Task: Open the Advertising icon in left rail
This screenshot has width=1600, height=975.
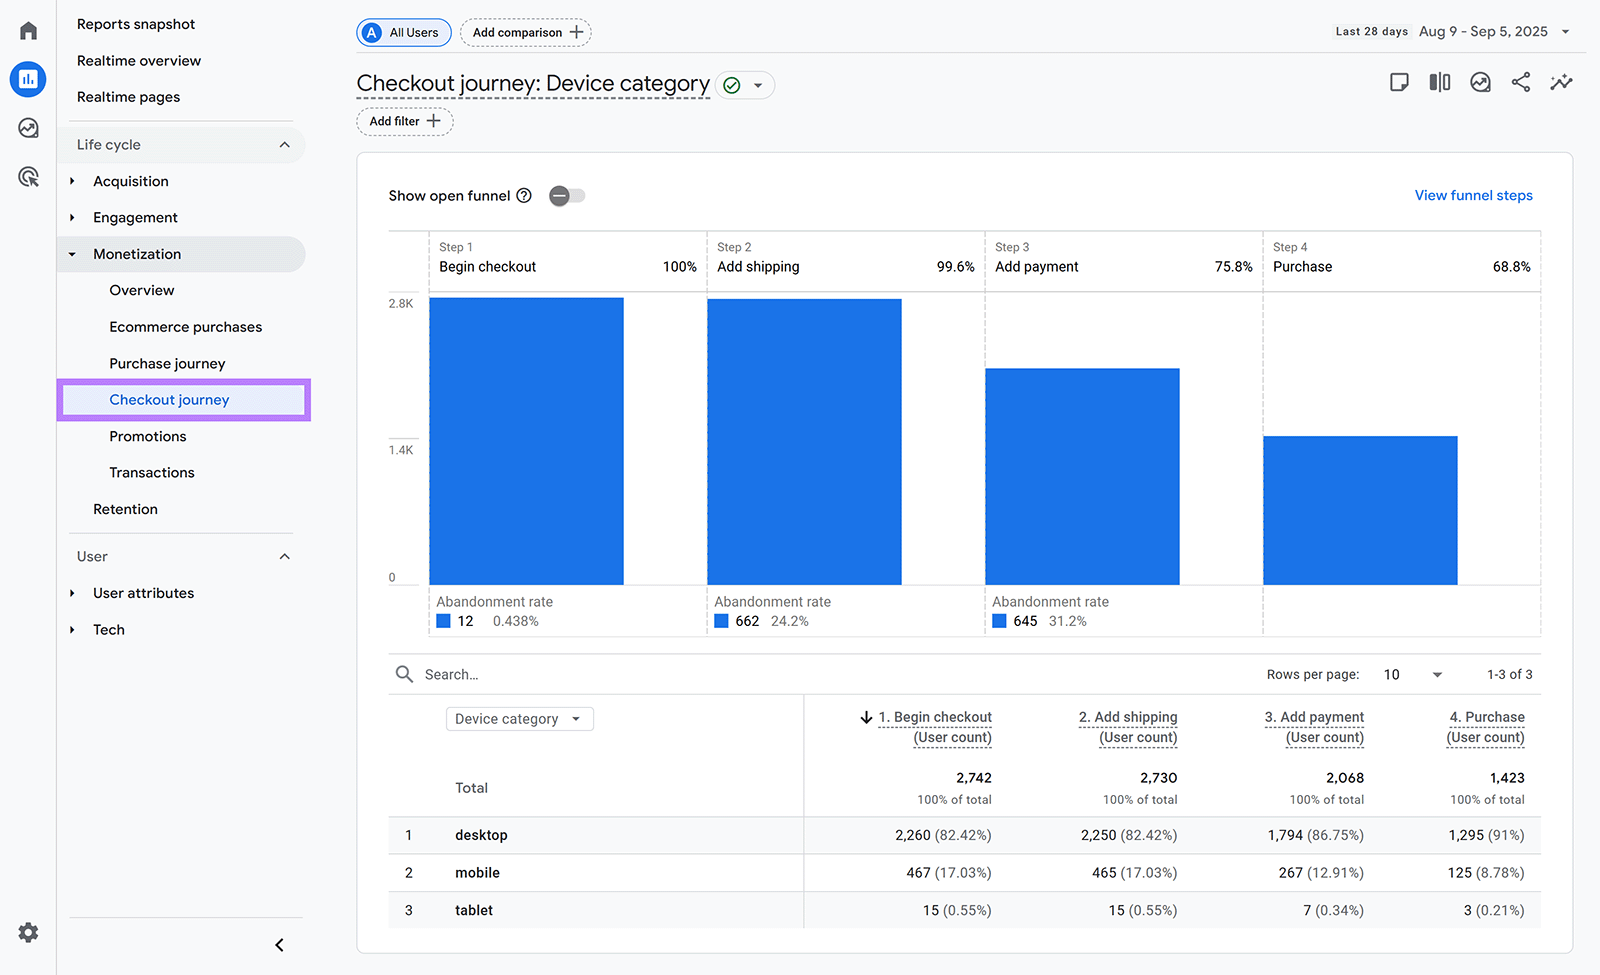Action: (27, 176)
